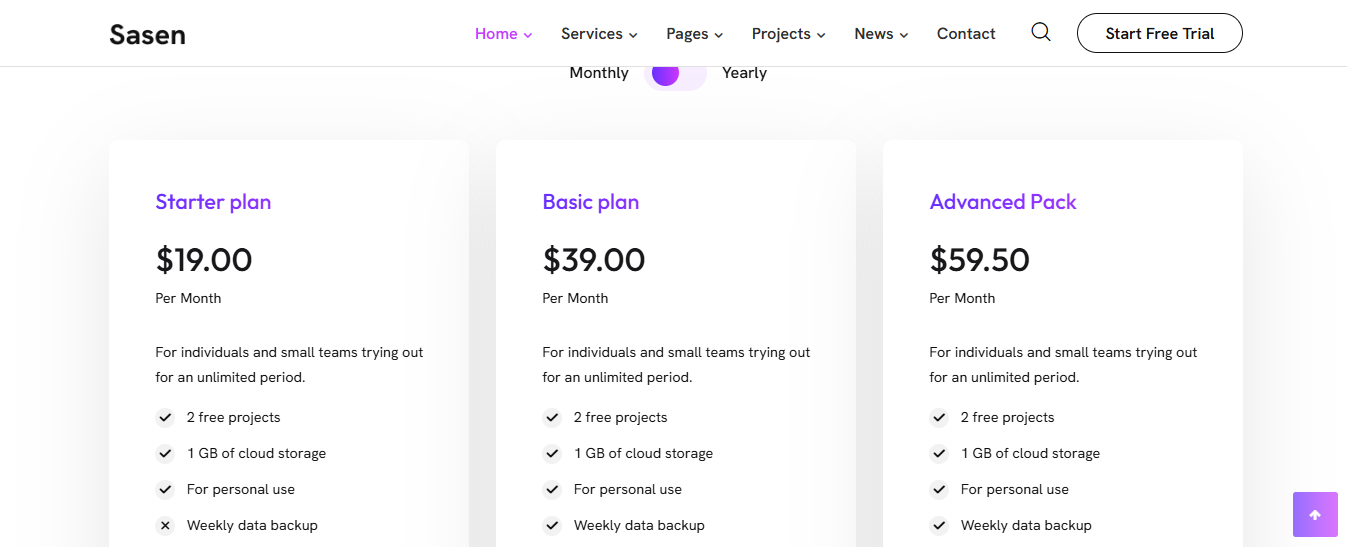Select Yearly billing label

744,73
